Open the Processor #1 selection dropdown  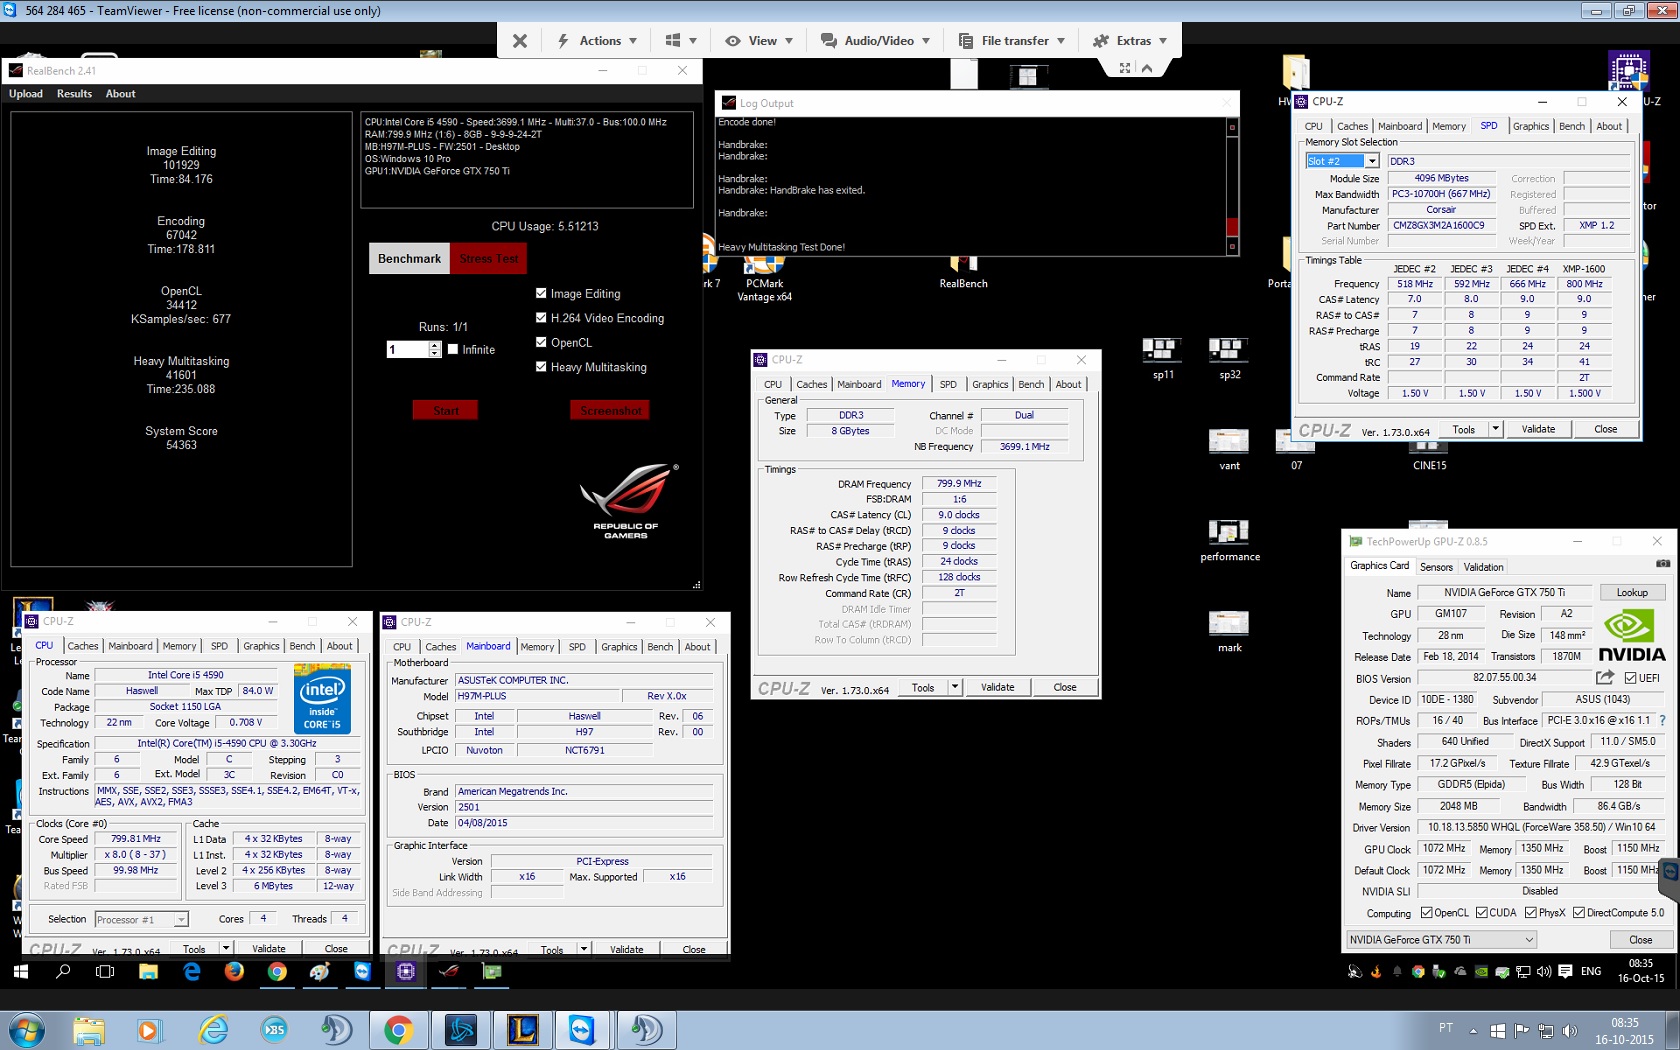tap(141, 919)
